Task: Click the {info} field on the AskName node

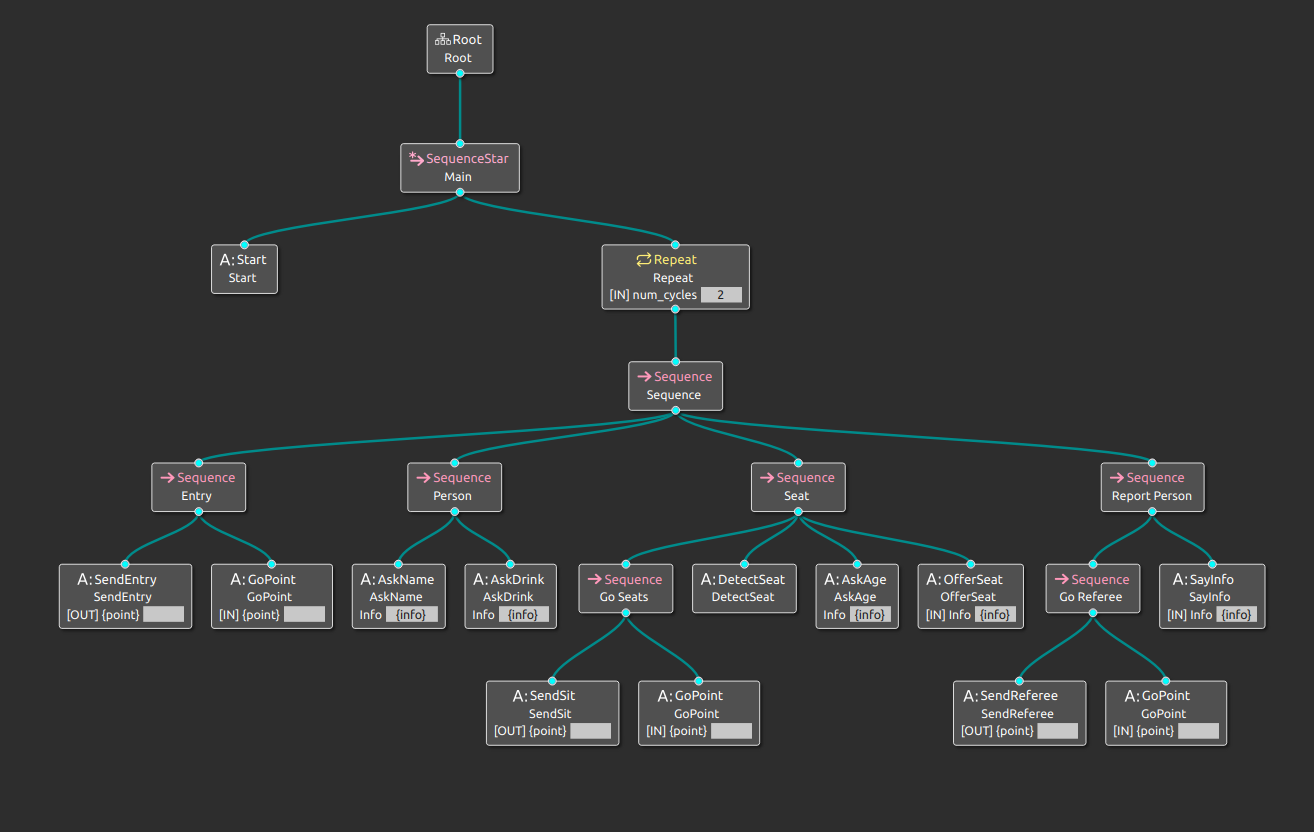Action: (411, 614)
